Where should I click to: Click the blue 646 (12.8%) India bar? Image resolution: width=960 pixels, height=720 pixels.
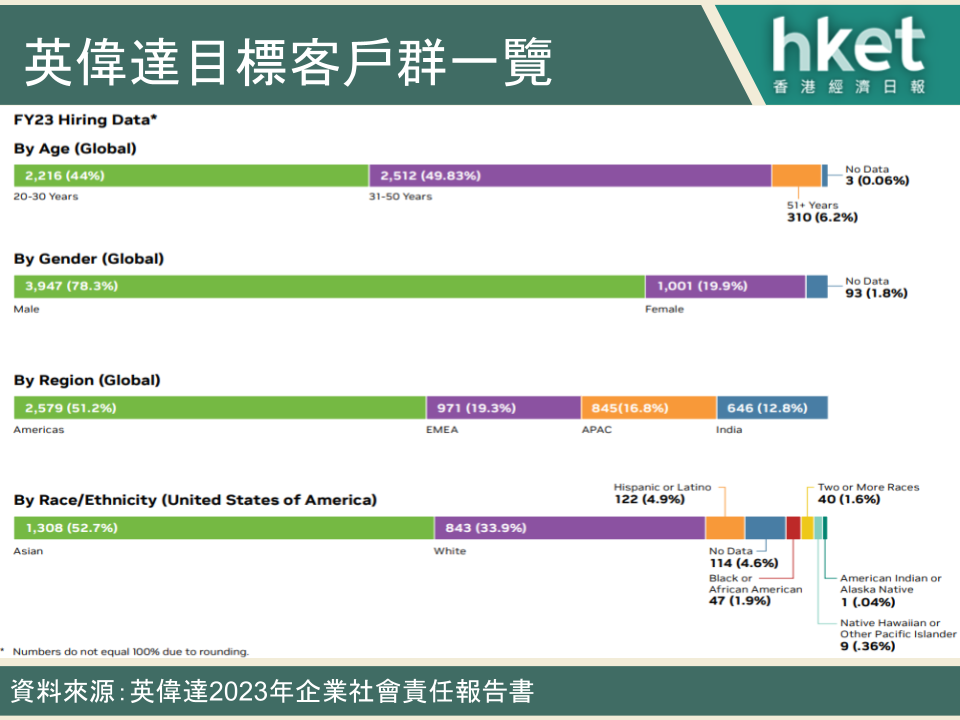[772, 408]
